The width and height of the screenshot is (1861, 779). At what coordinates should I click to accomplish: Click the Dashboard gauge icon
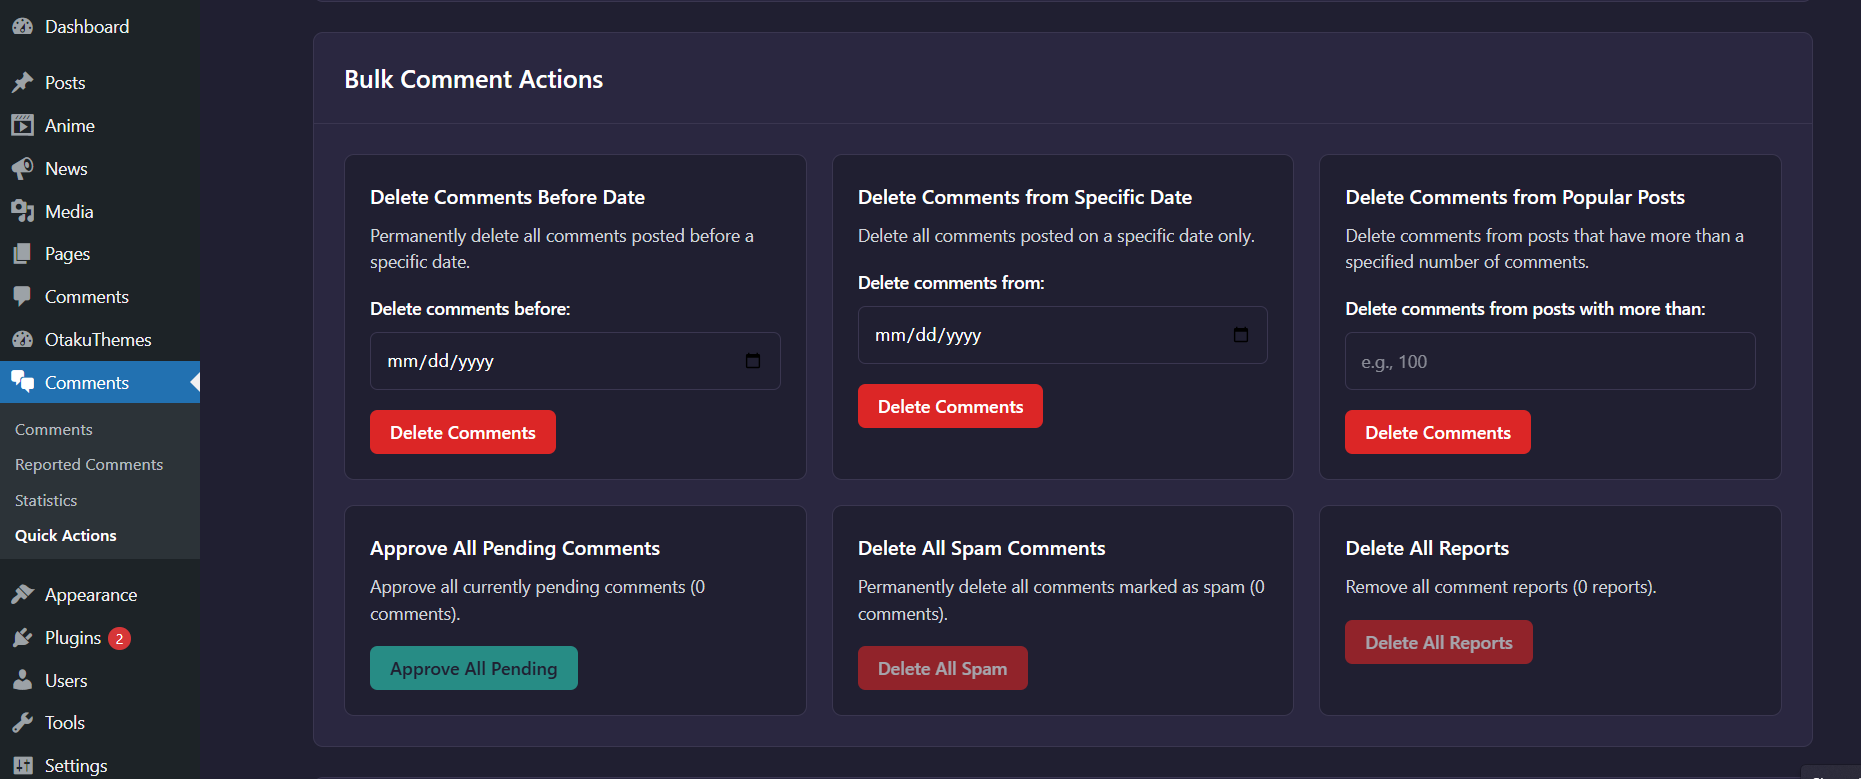pos(22,27)
